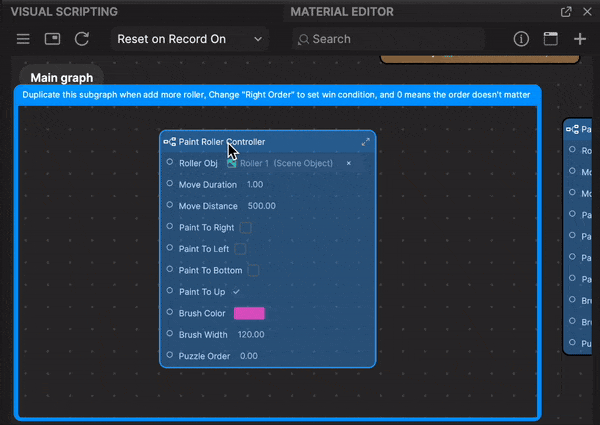Screen dimensions: 600x425
Task: Switch to the Material Editor tab
Action: [x=342, y=12]
